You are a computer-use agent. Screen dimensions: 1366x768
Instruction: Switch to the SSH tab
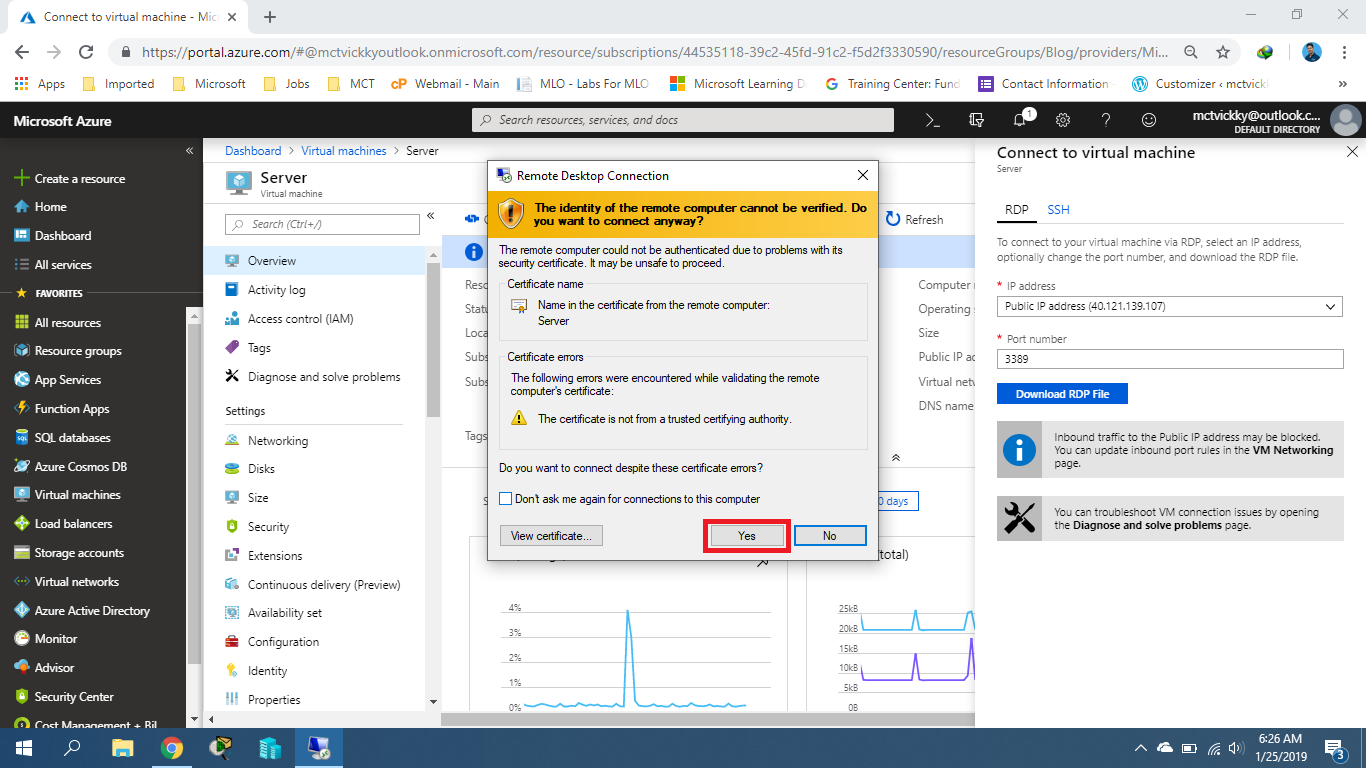tap(1058, 210)
